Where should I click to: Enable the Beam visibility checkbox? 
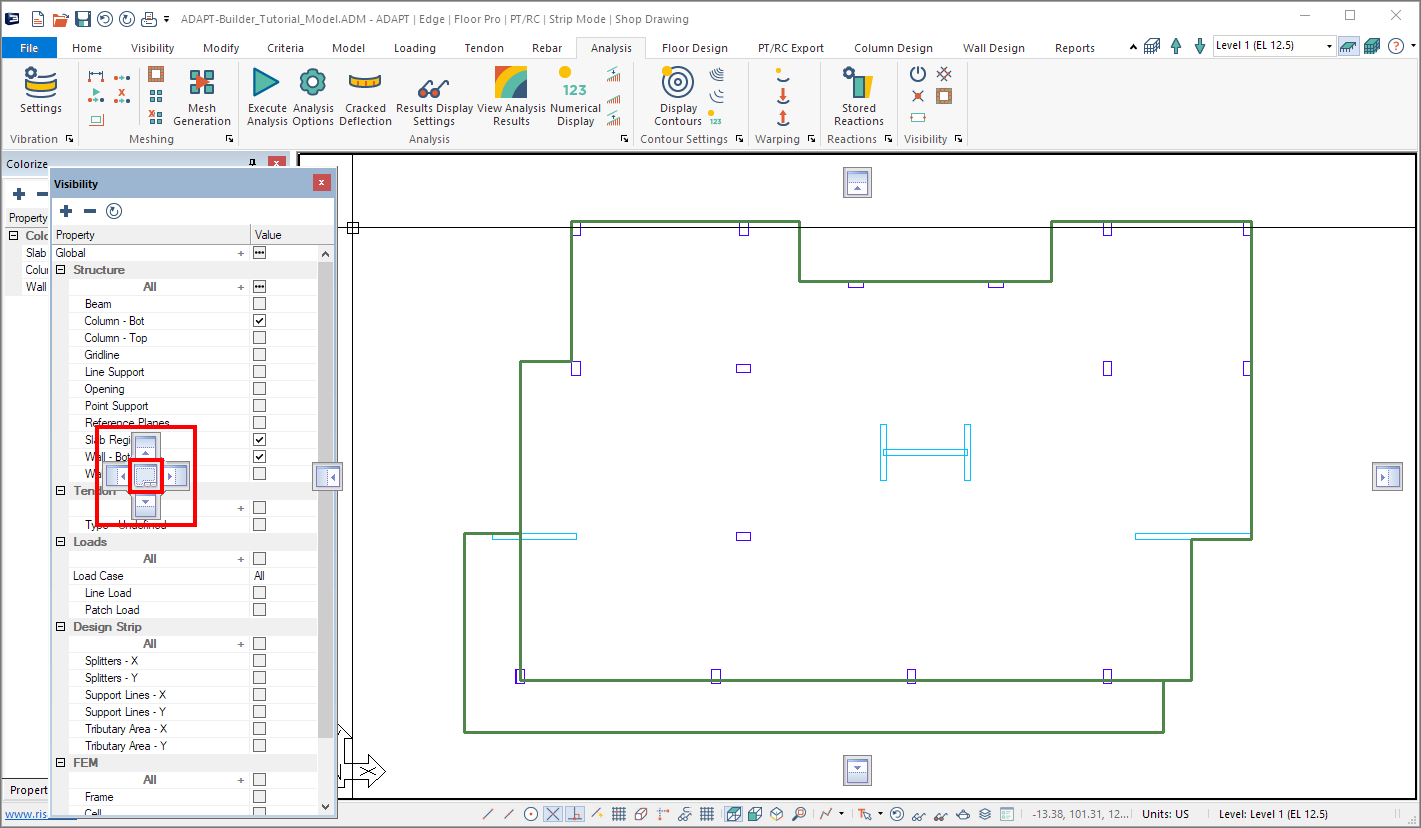(260, 304)
